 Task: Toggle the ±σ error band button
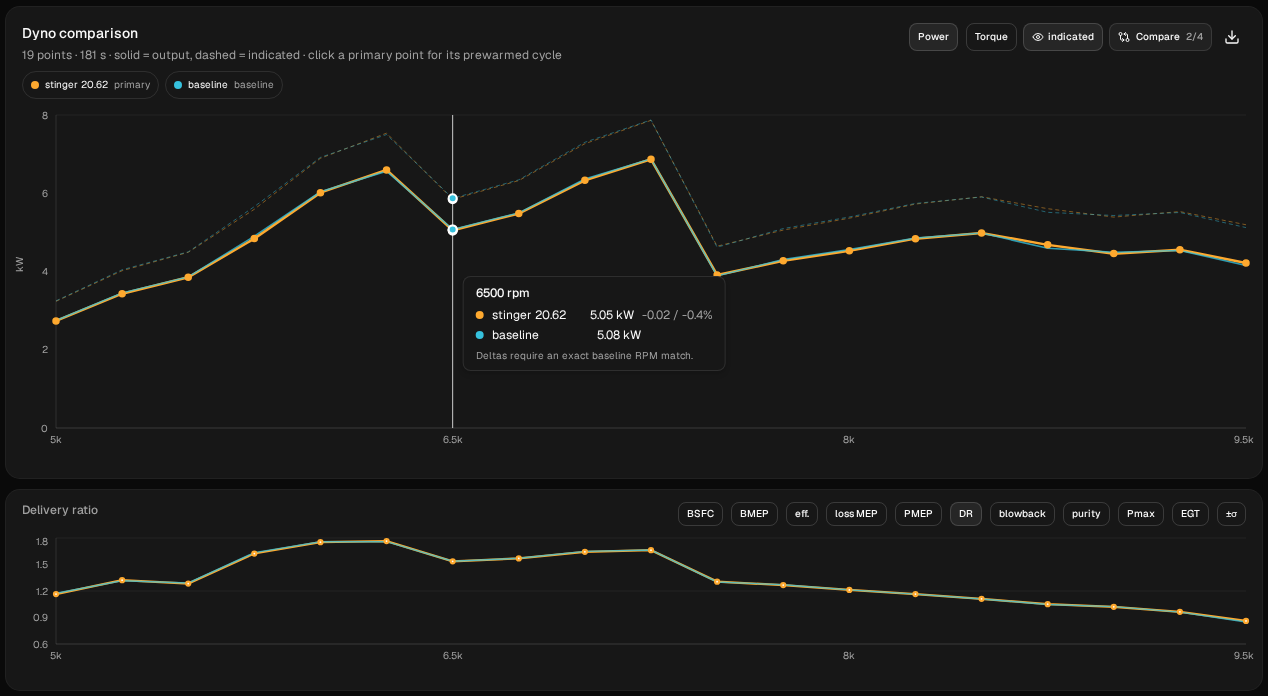coord(1231,514)
